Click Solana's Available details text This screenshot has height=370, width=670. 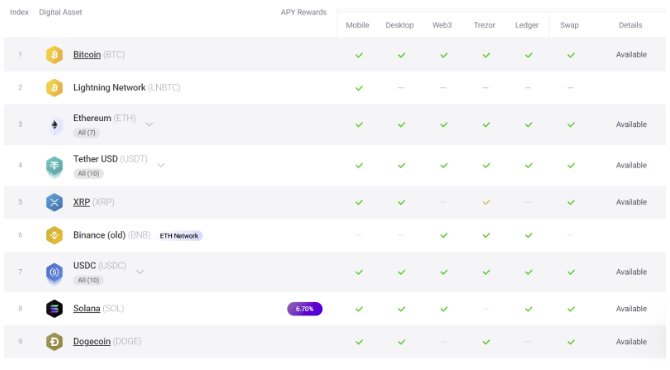[x=631, y=308]
